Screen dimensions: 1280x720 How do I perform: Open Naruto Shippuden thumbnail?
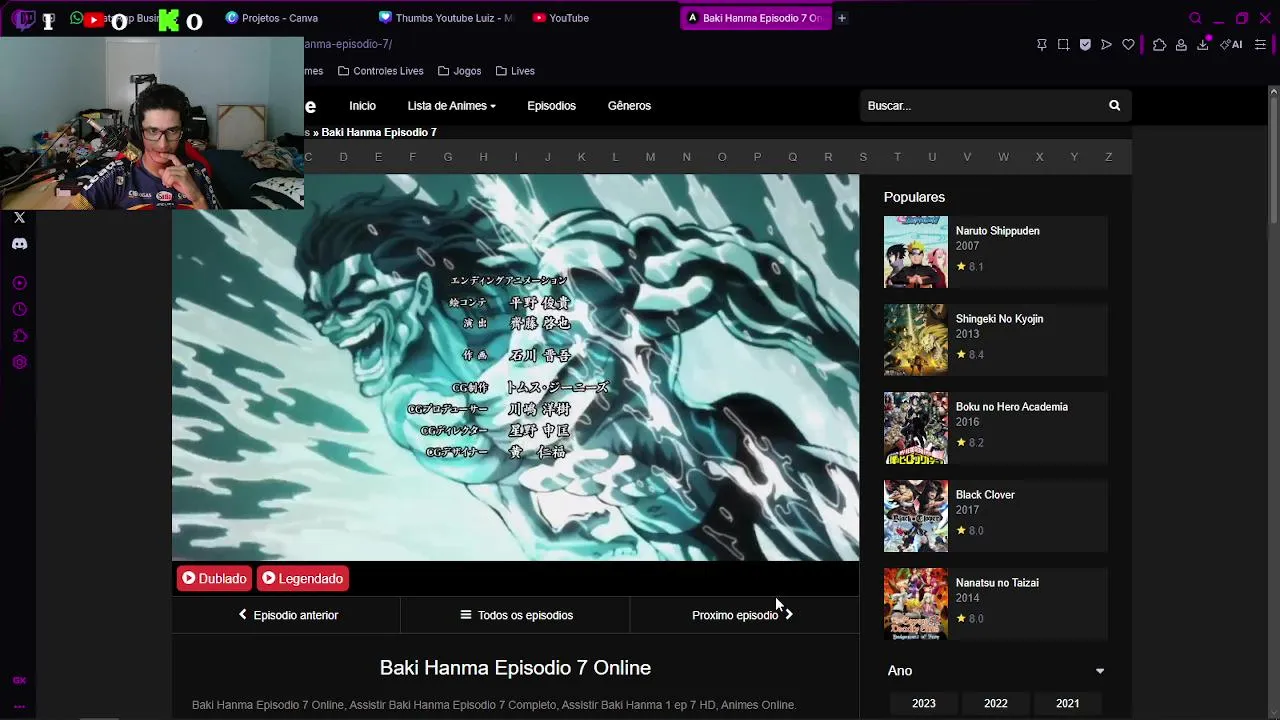(x=915, y=252)
